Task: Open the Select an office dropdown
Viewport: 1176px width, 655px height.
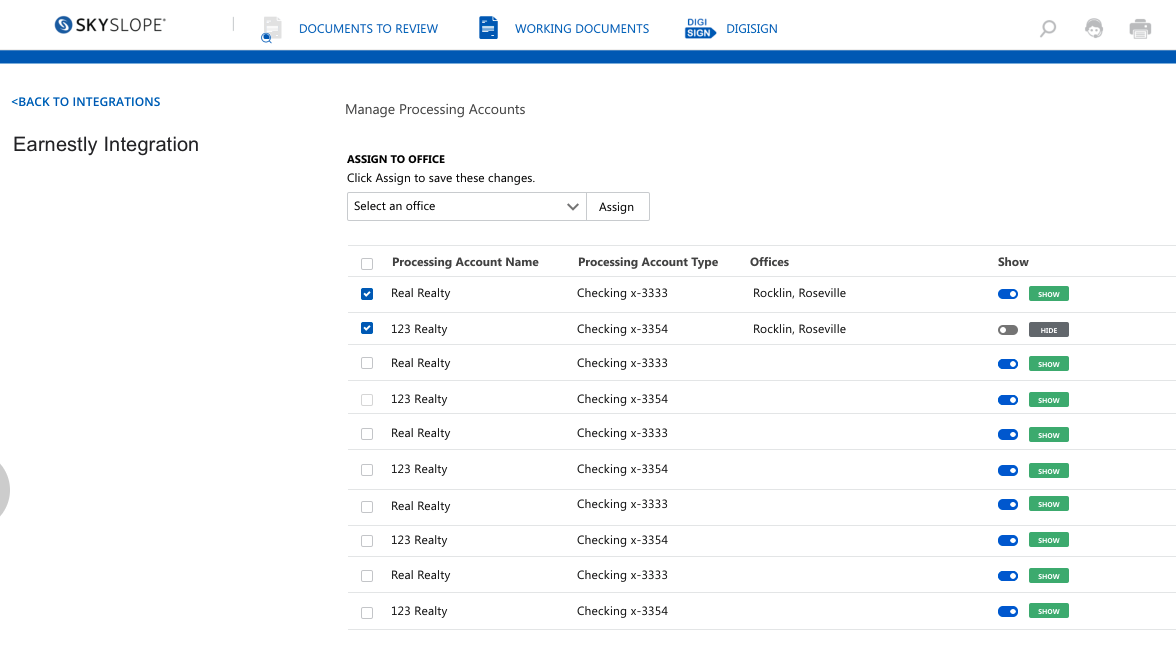Action: point(466,206)
